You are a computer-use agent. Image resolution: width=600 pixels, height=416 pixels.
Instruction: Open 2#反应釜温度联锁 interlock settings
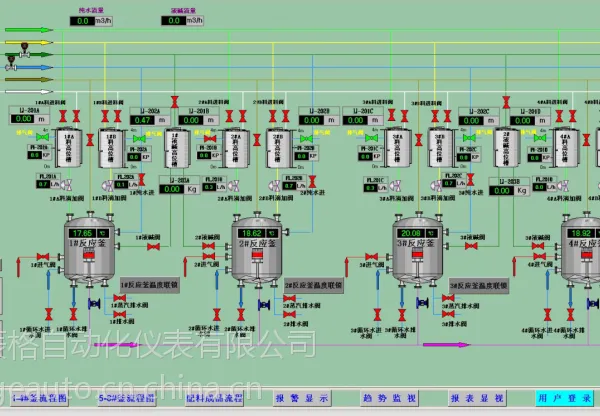[x=314, y=285]
